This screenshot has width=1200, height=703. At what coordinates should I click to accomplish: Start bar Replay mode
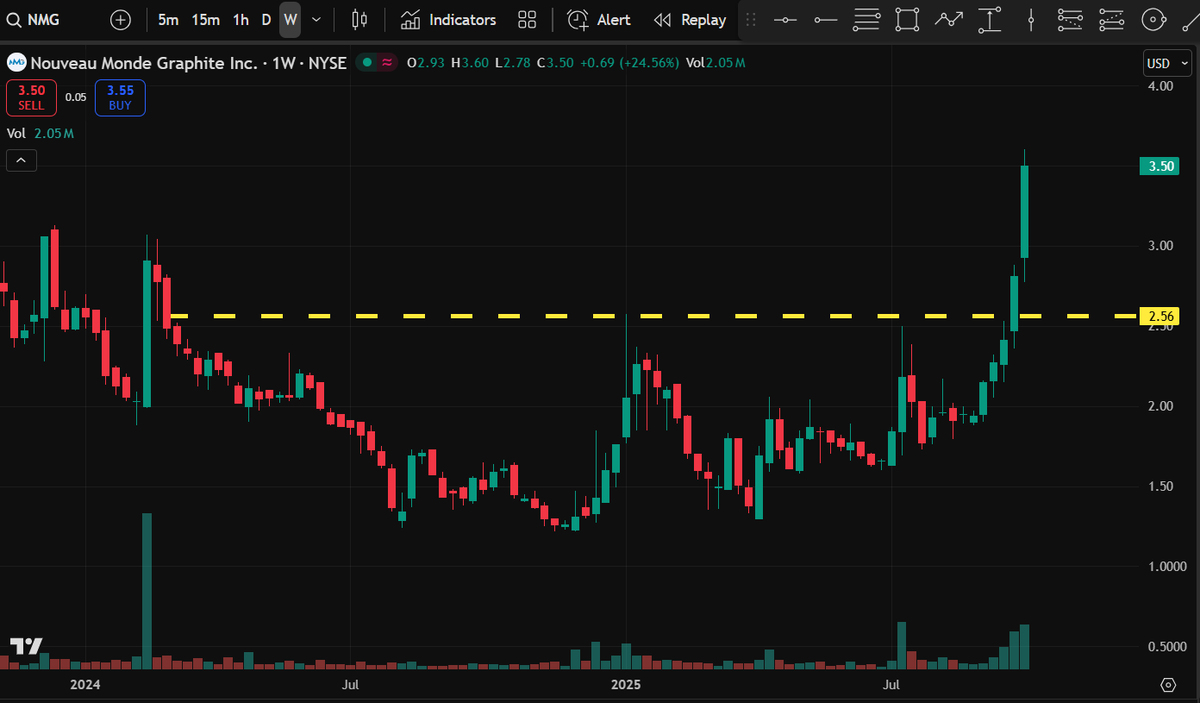690,19
